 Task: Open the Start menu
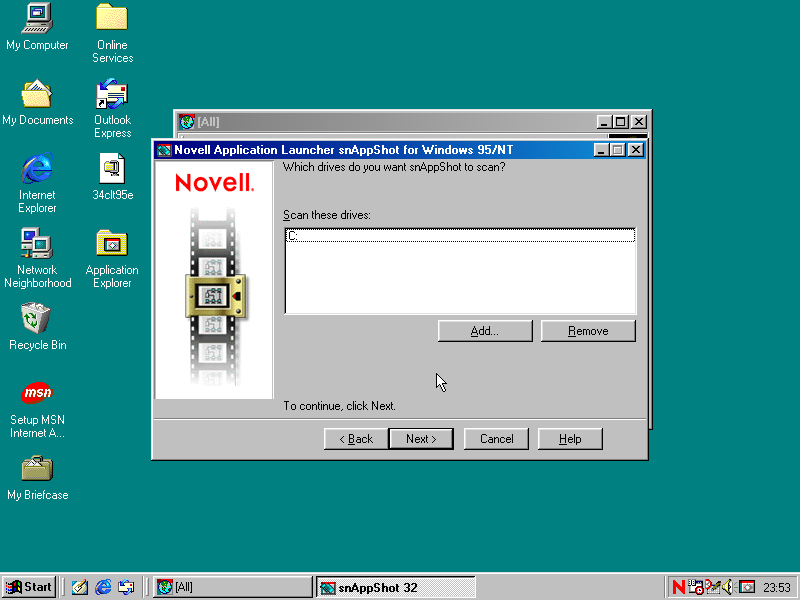(29, 587)
